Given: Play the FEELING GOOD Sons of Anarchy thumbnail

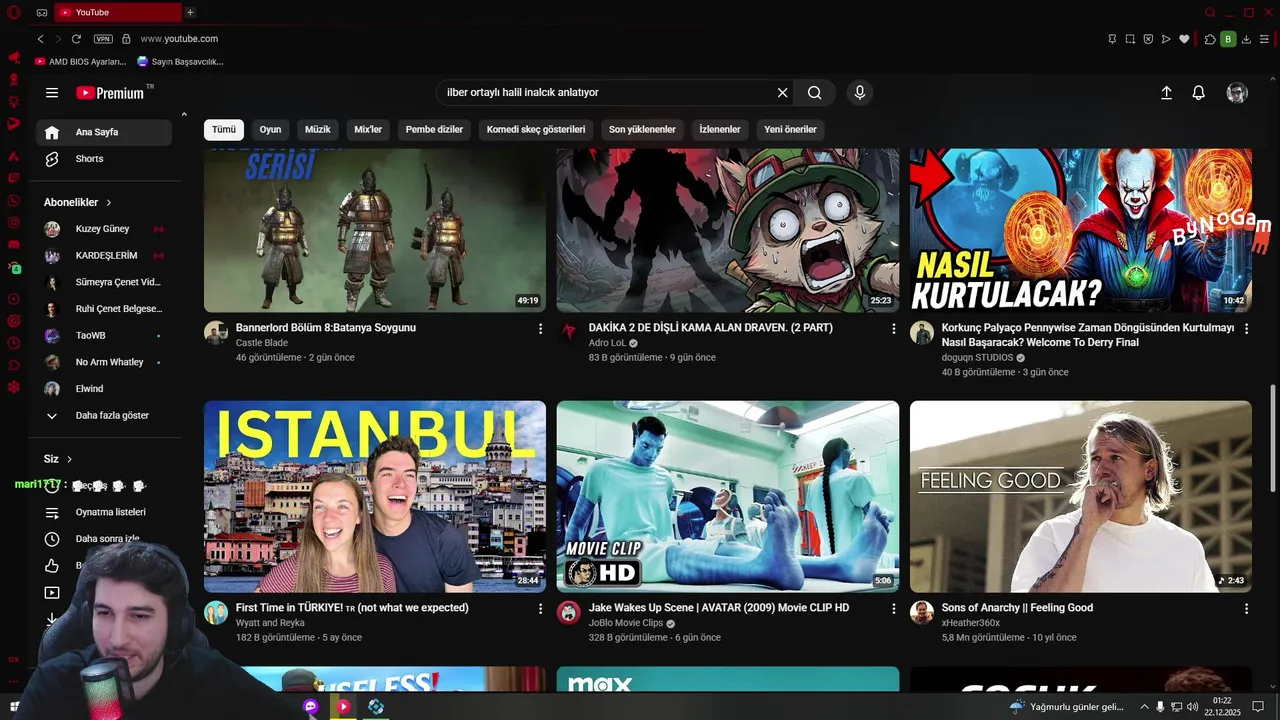Looking at the screenshot, I should [x=1081, y=497].
